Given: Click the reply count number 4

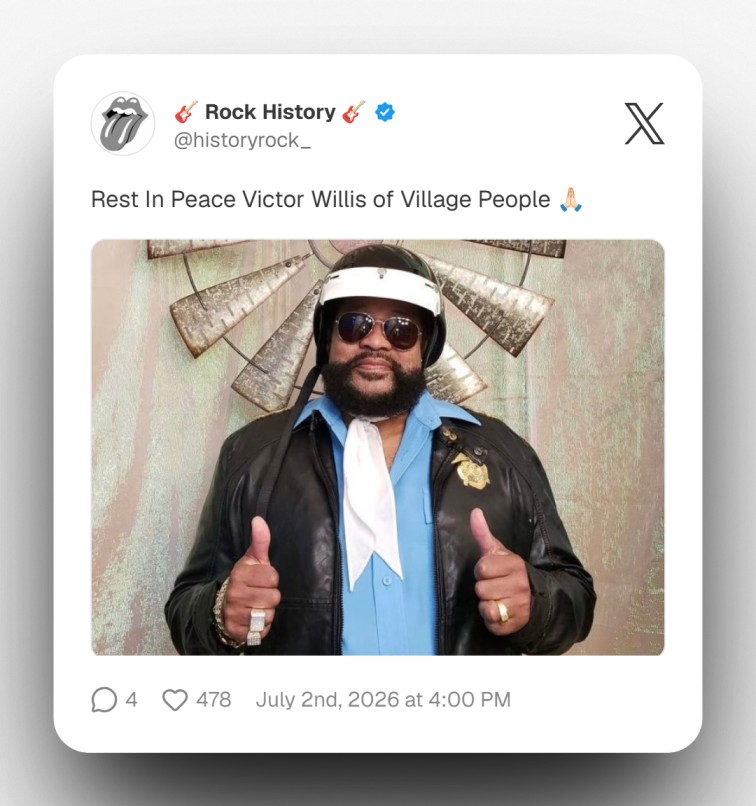Looking at the screenshot, I should click(x=131, y=700).
